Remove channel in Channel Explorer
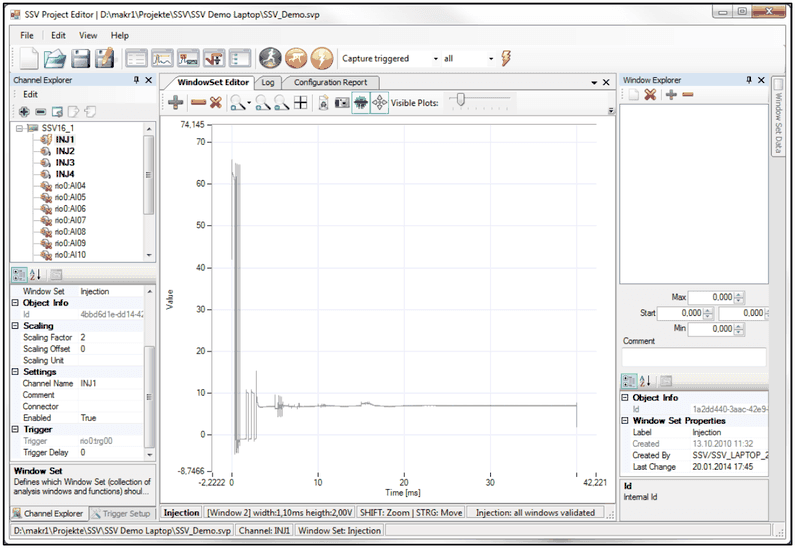The height and width of the screenshot is (549, 795). coord(41,112)
